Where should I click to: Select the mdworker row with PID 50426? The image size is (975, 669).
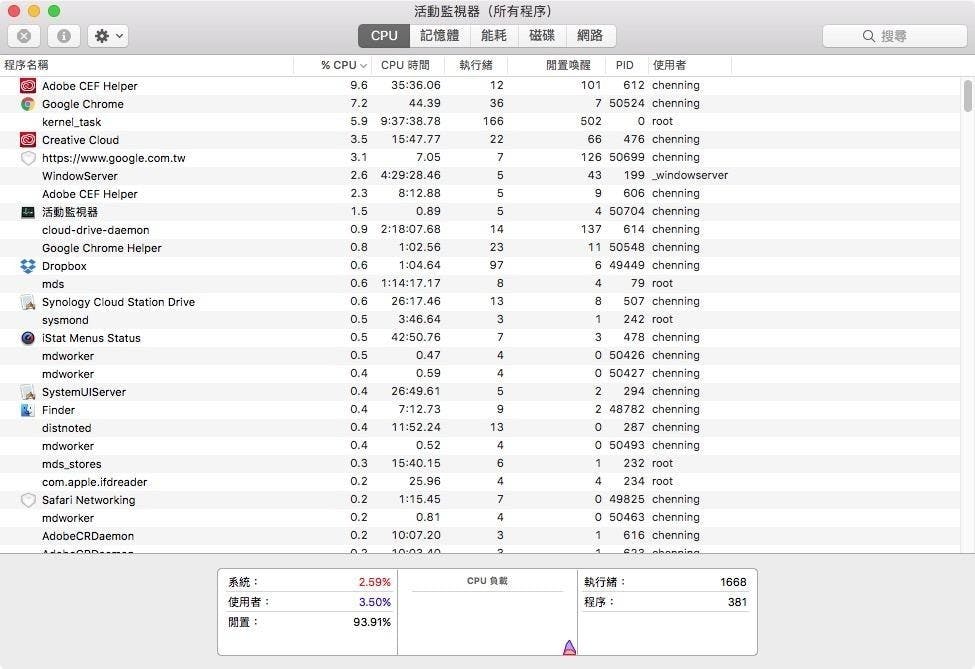(480, 356)
